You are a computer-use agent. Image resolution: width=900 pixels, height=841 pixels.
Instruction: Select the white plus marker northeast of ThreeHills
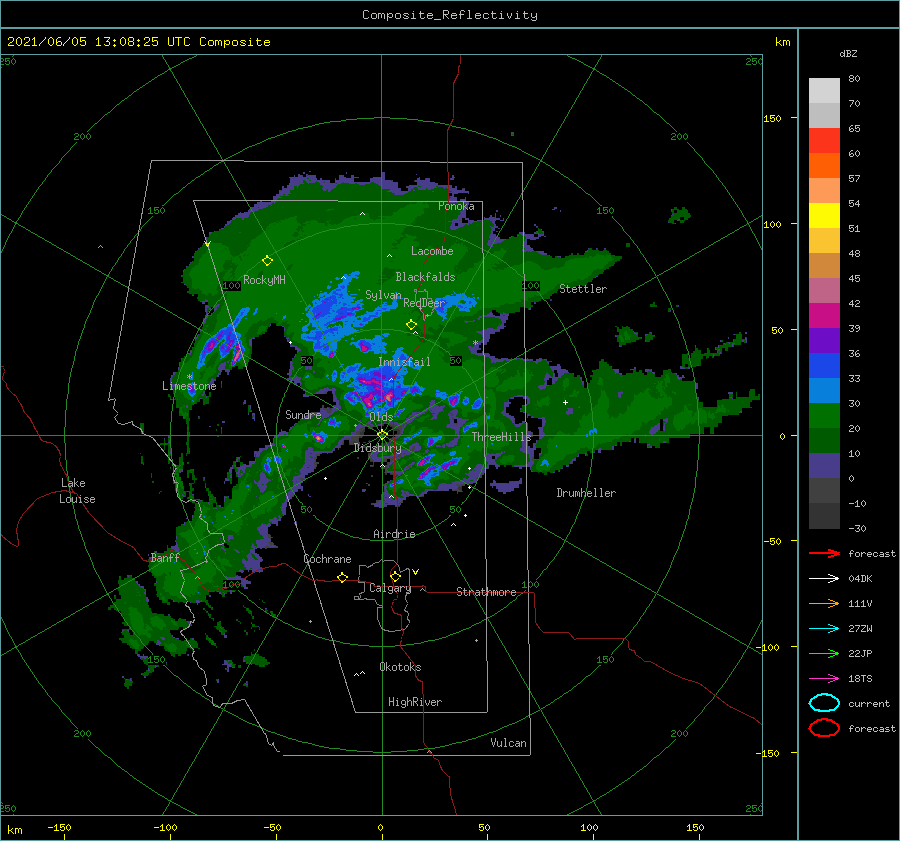565,402
